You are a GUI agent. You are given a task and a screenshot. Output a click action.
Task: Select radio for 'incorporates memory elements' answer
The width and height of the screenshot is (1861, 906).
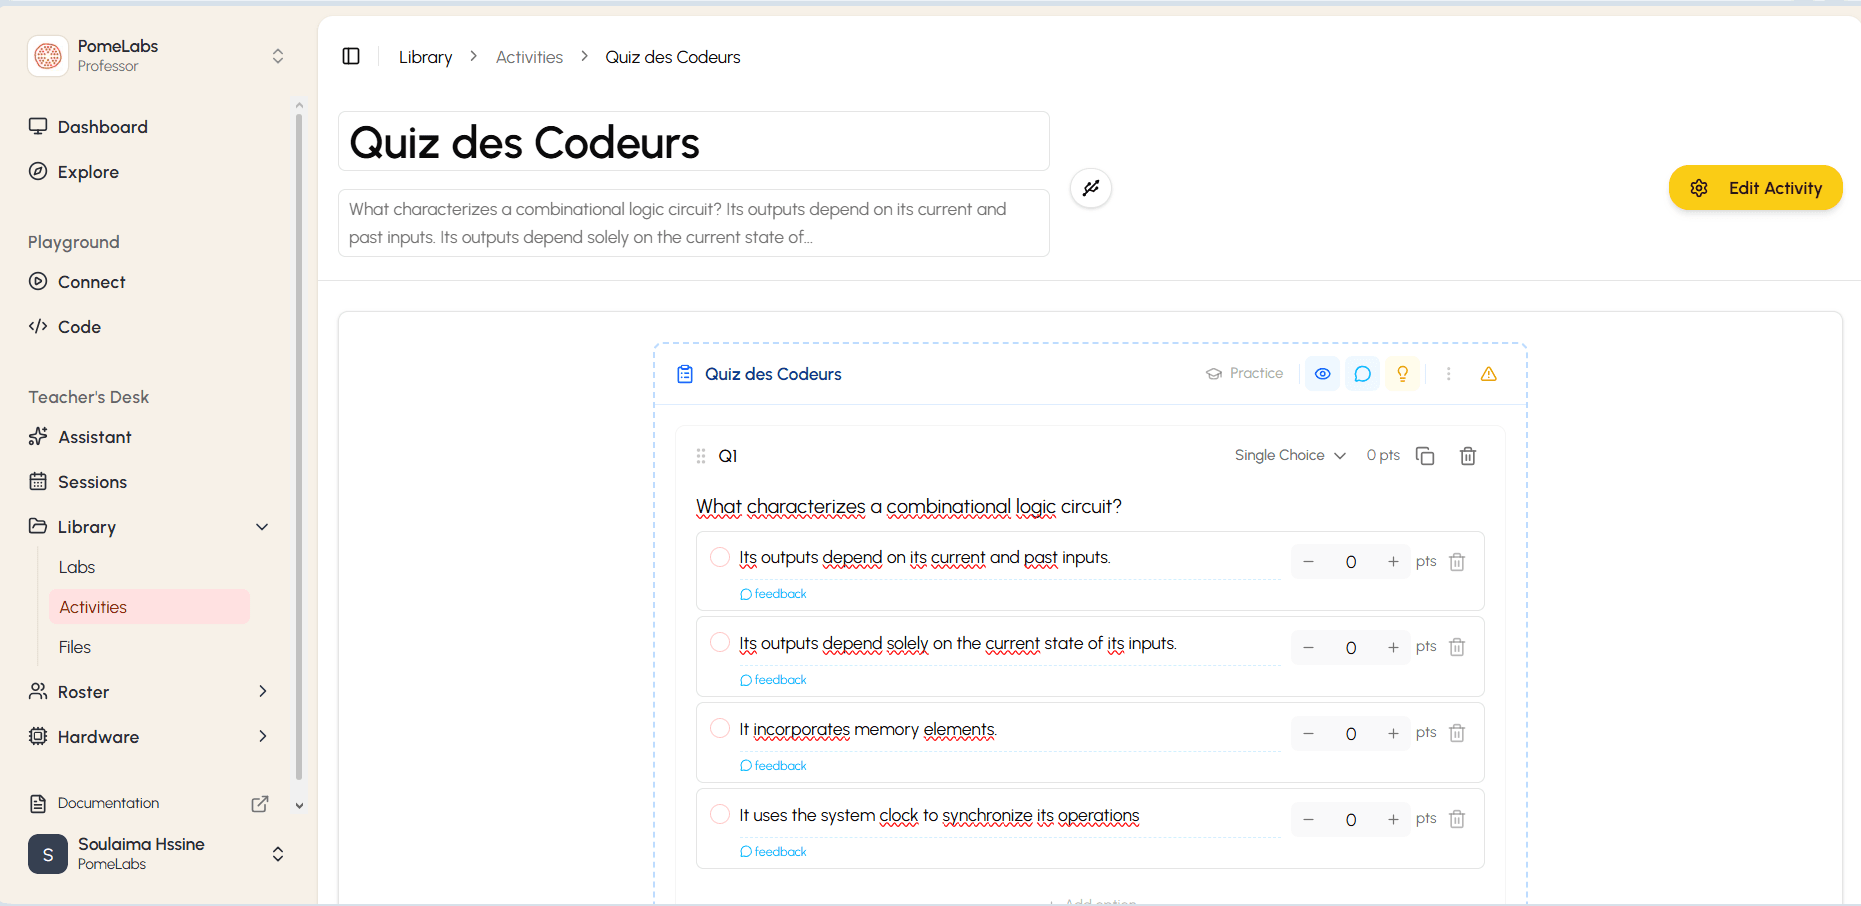click(x=720, y=728)
